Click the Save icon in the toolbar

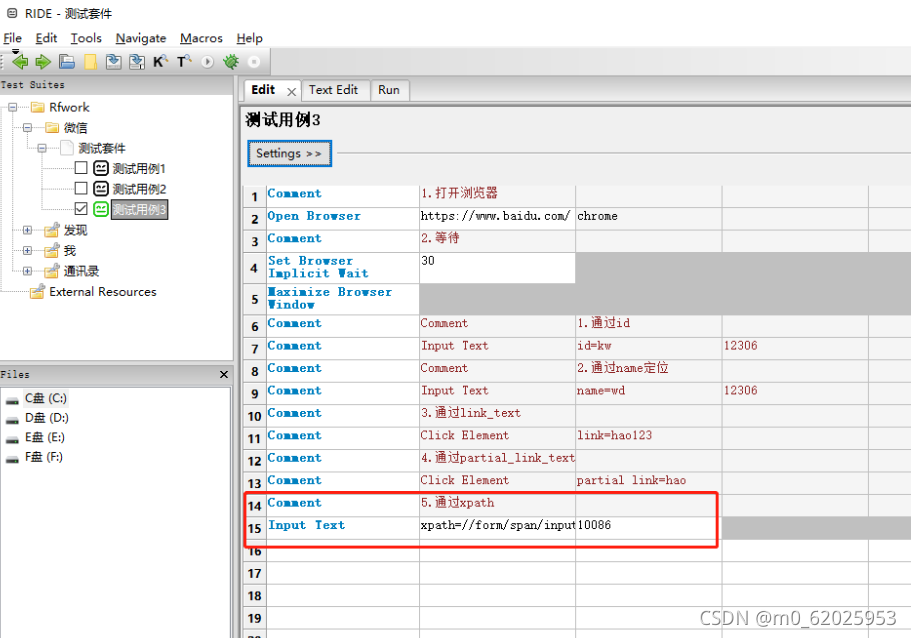tap(113, 61)
